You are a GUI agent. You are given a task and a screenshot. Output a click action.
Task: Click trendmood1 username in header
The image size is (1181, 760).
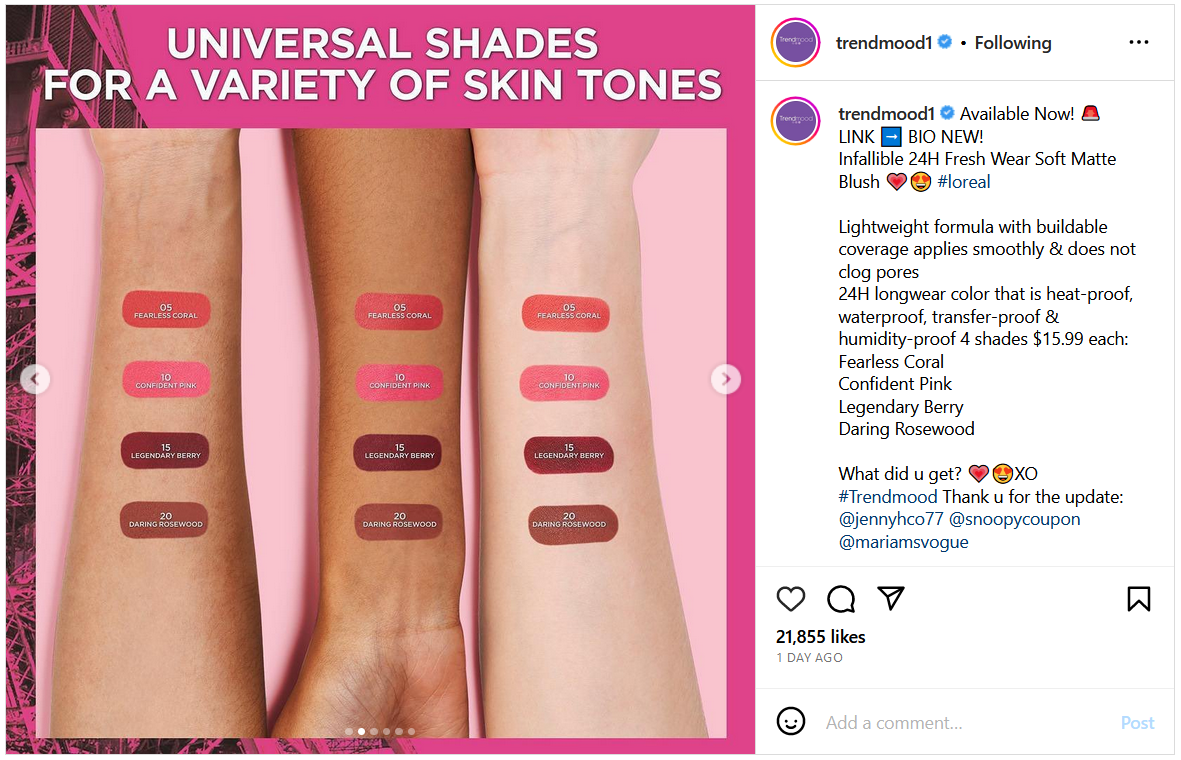(883, 43)
